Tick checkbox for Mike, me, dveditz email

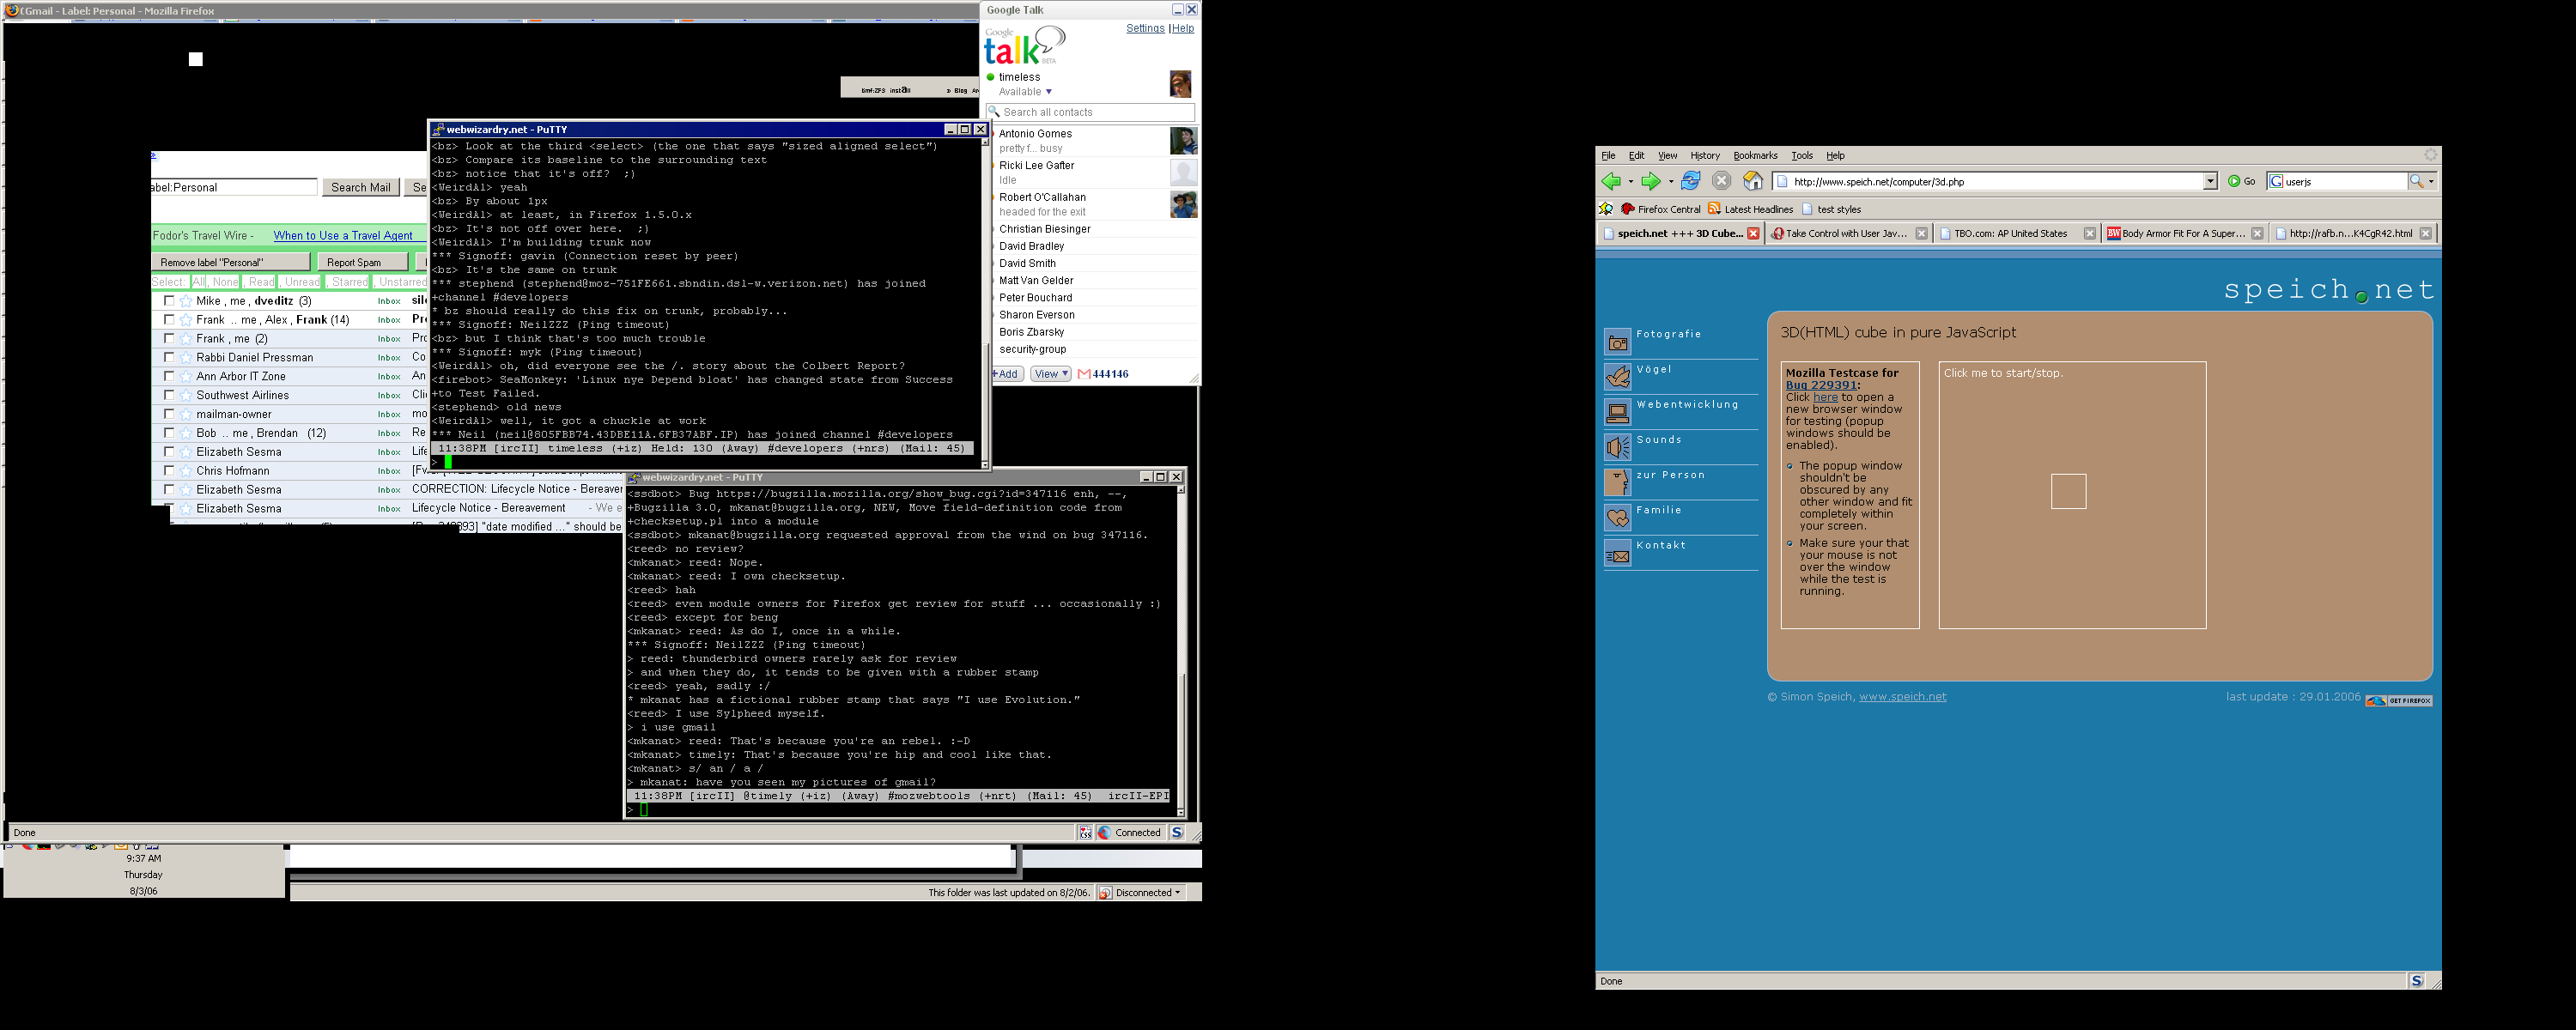(169, 301)
